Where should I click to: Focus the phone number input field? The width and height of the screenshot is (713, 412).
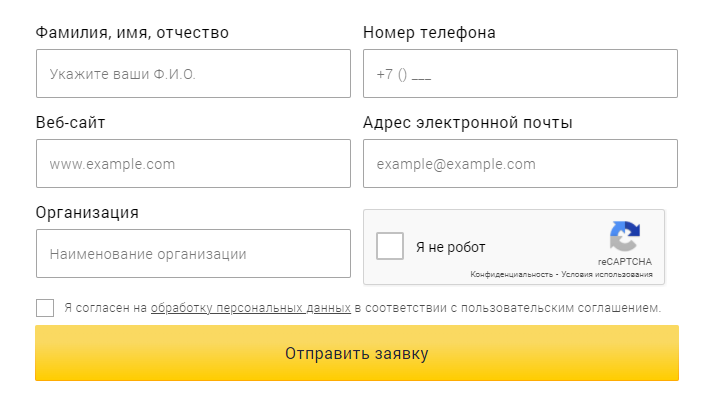point(520,74)
